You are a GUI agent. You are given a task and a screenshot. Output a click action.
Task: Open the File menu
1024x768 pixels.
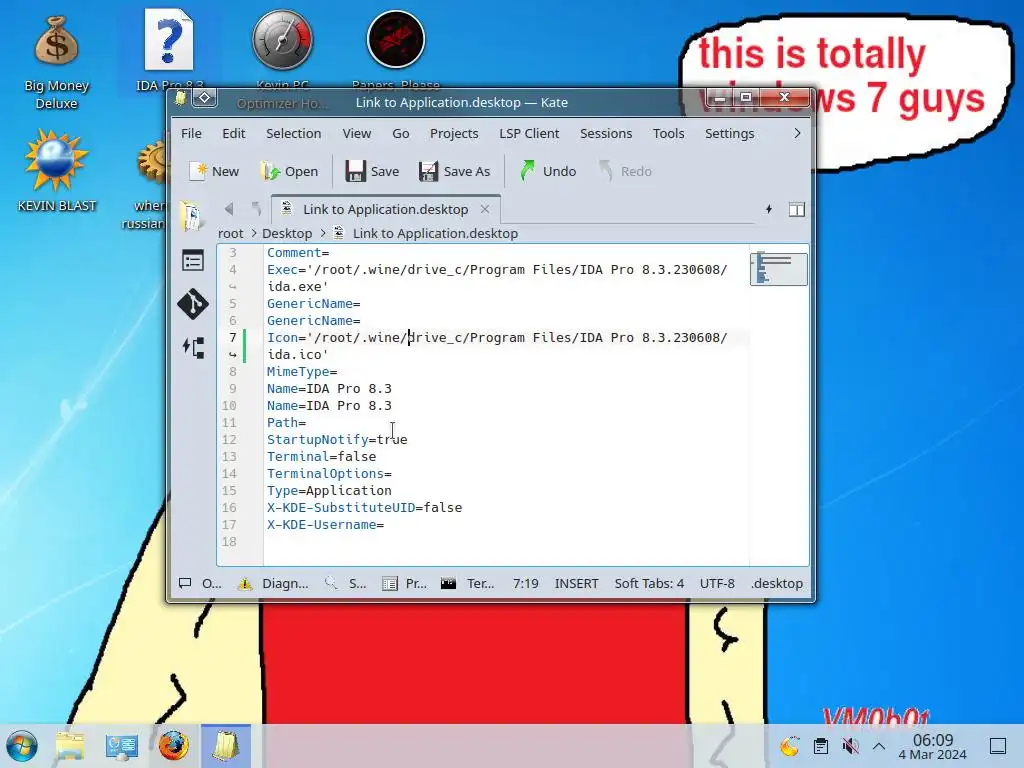(191, 133)
